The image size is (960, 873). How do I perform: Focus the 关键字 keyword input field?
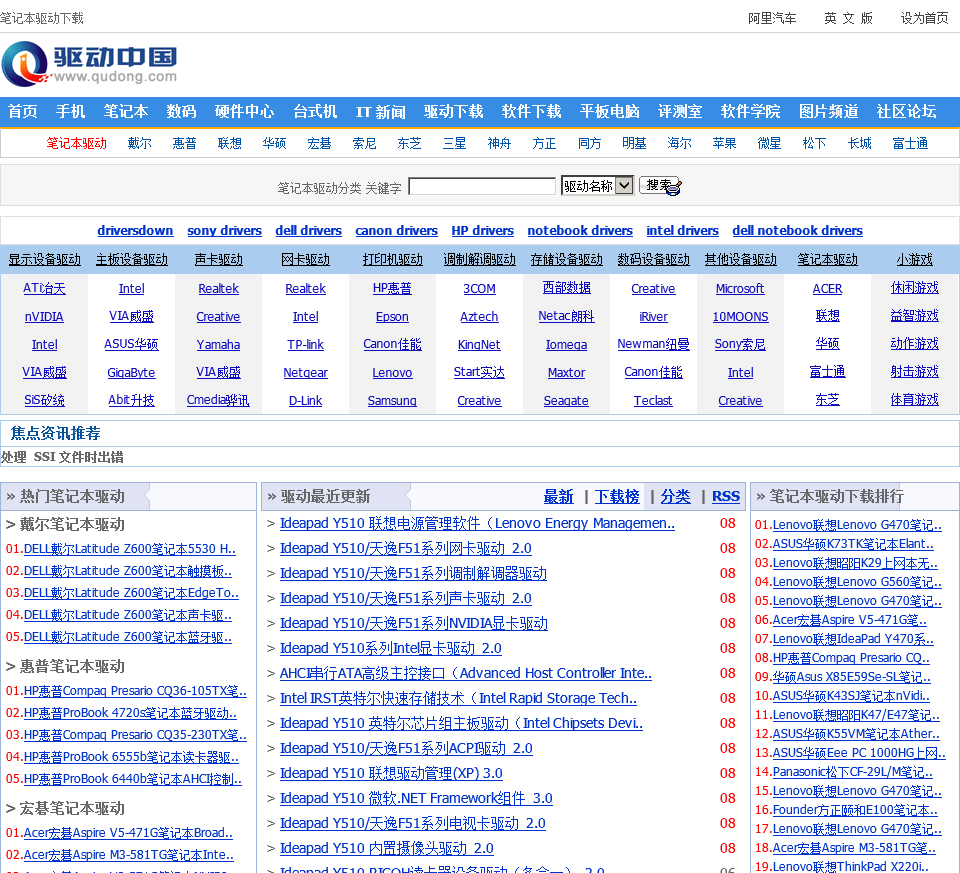click(482, 186)
